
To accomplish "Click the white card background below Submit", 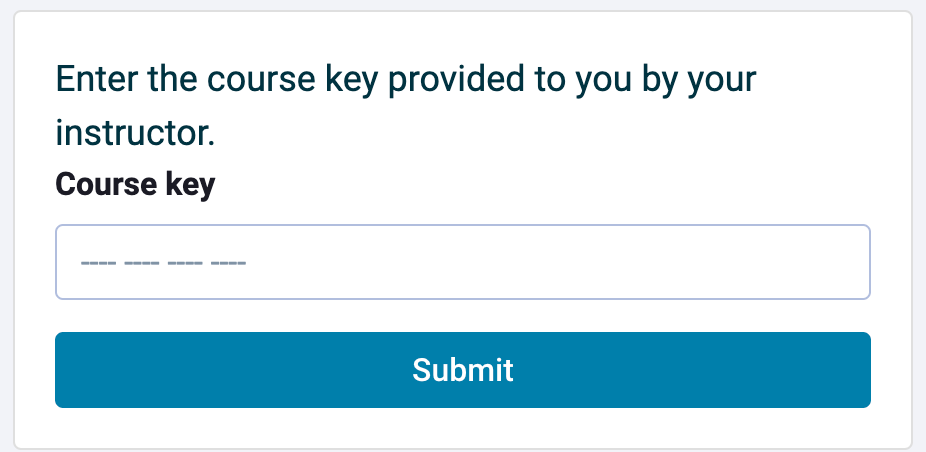I will [x=462, y=427].
